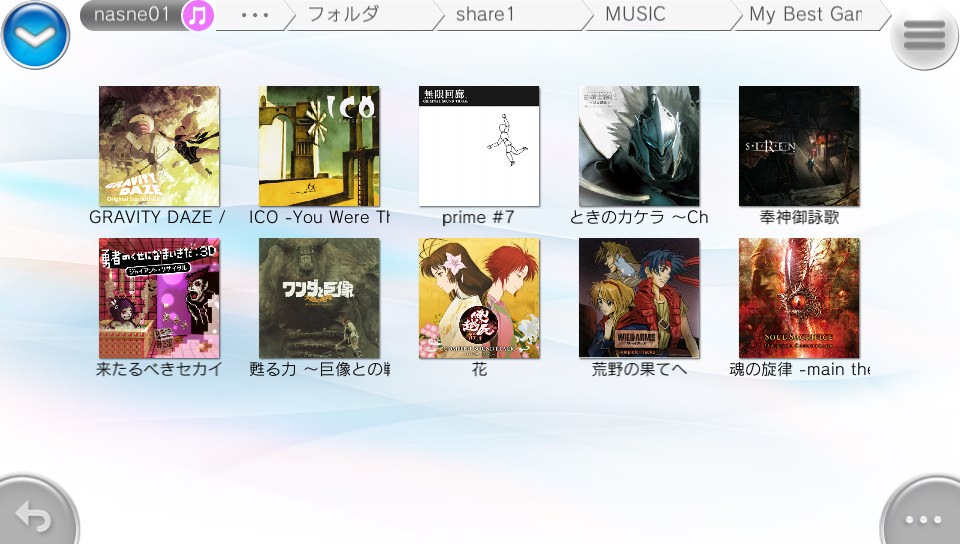
Task: Click the '花' title text
Action: point(479,369)
